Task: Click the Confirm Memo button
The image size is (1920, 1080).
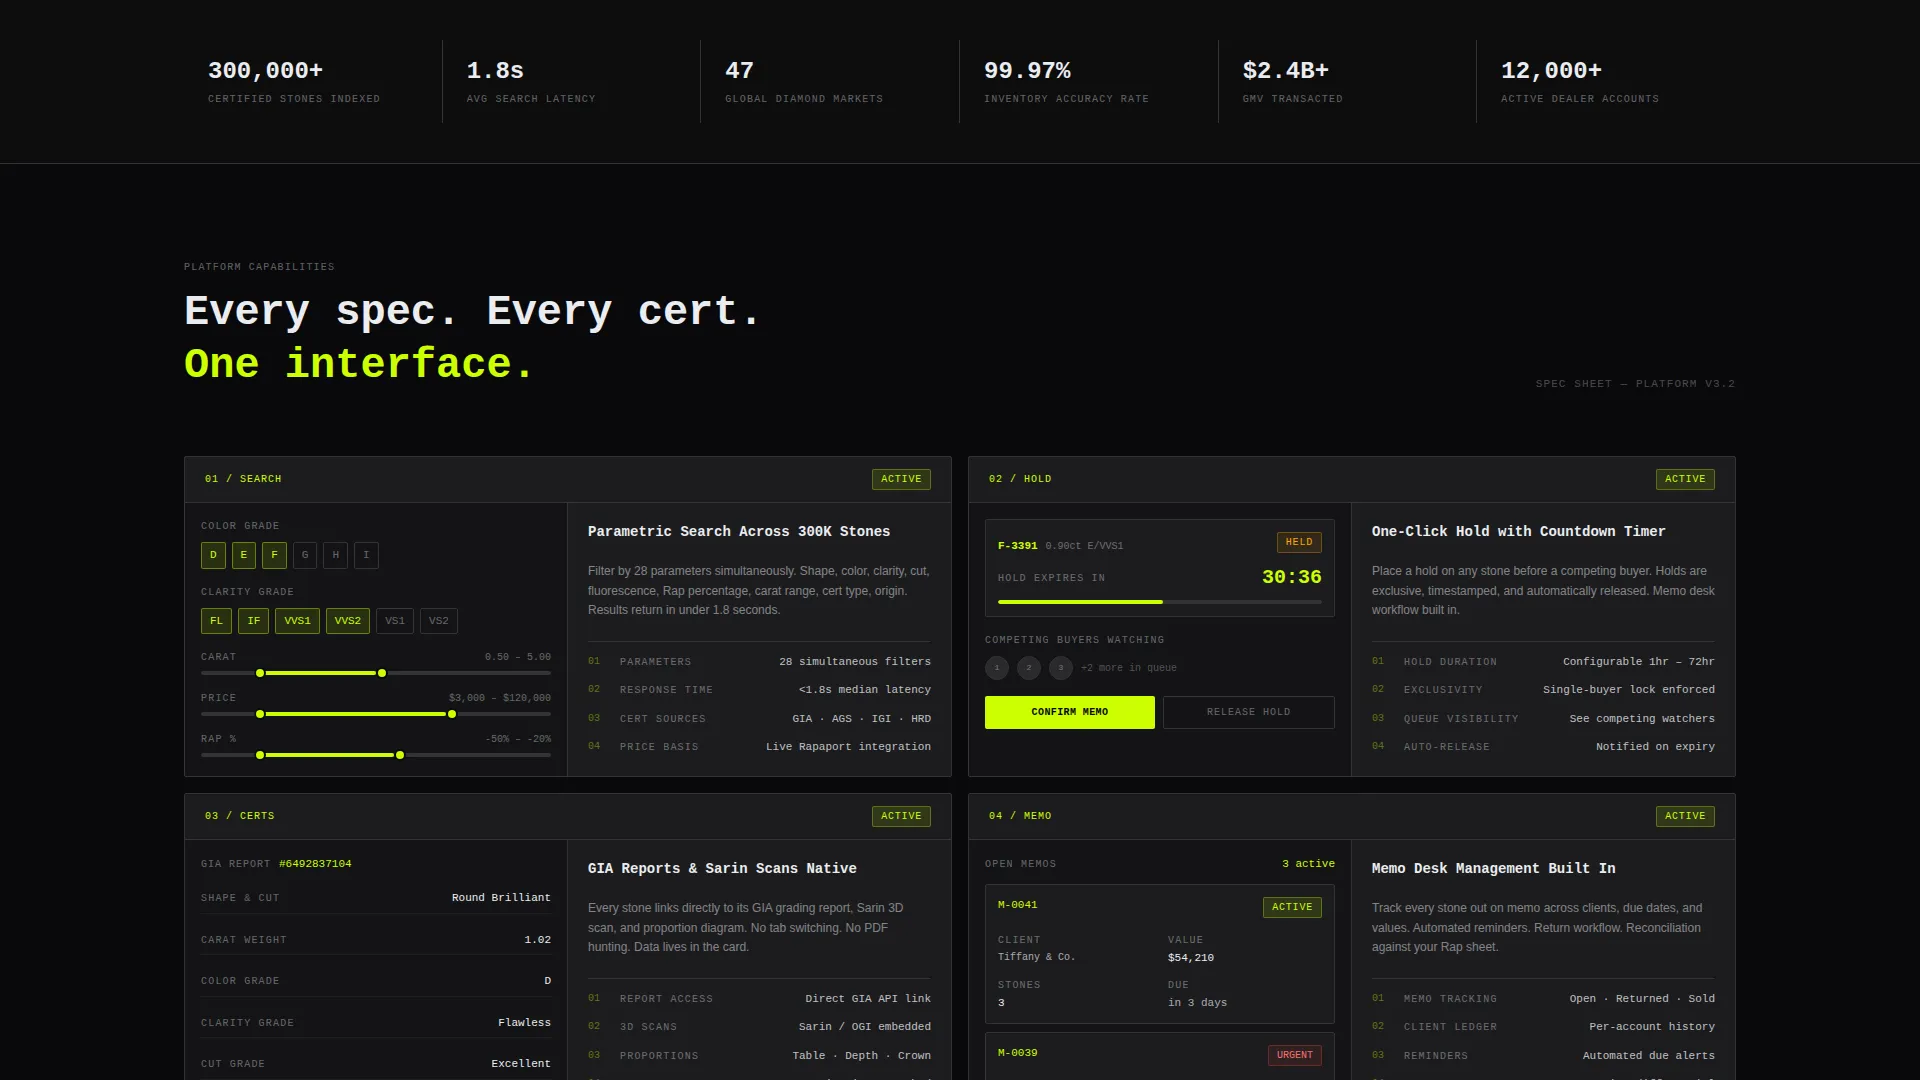Action: click(1070, 712)
